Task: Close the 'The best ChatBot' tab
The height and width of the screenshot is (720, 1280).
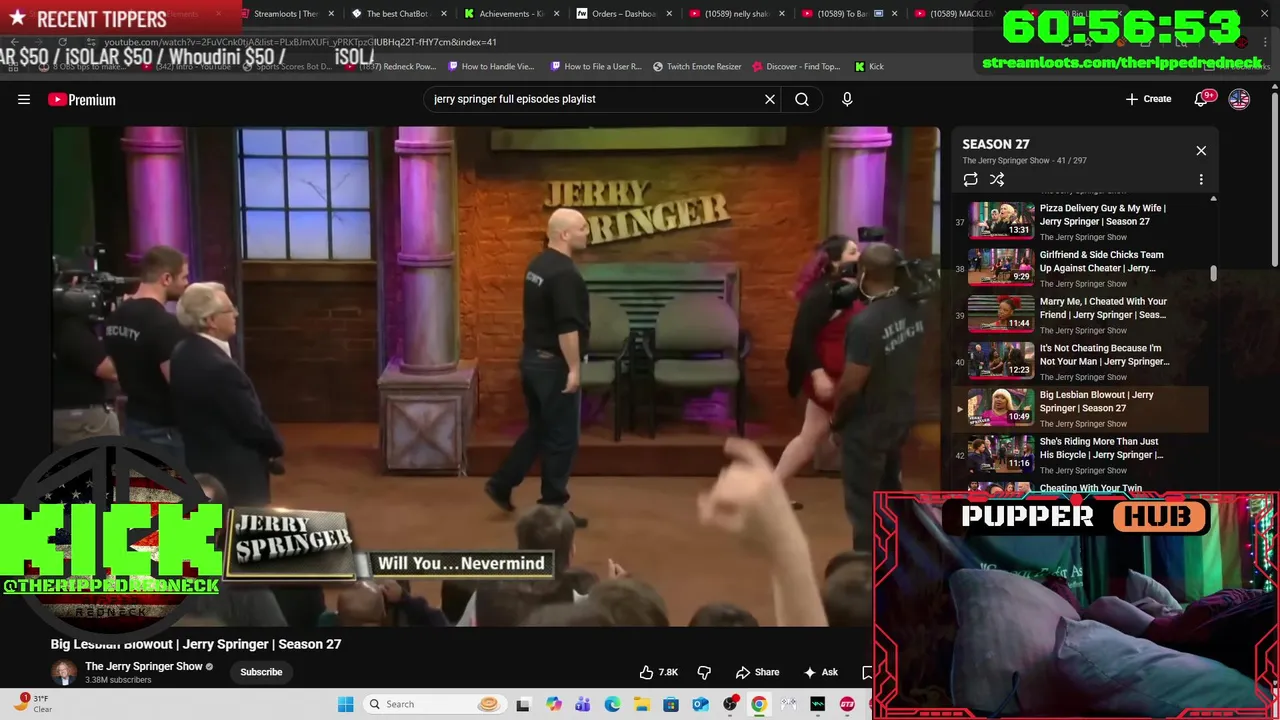Action: [x=444, y=14]
